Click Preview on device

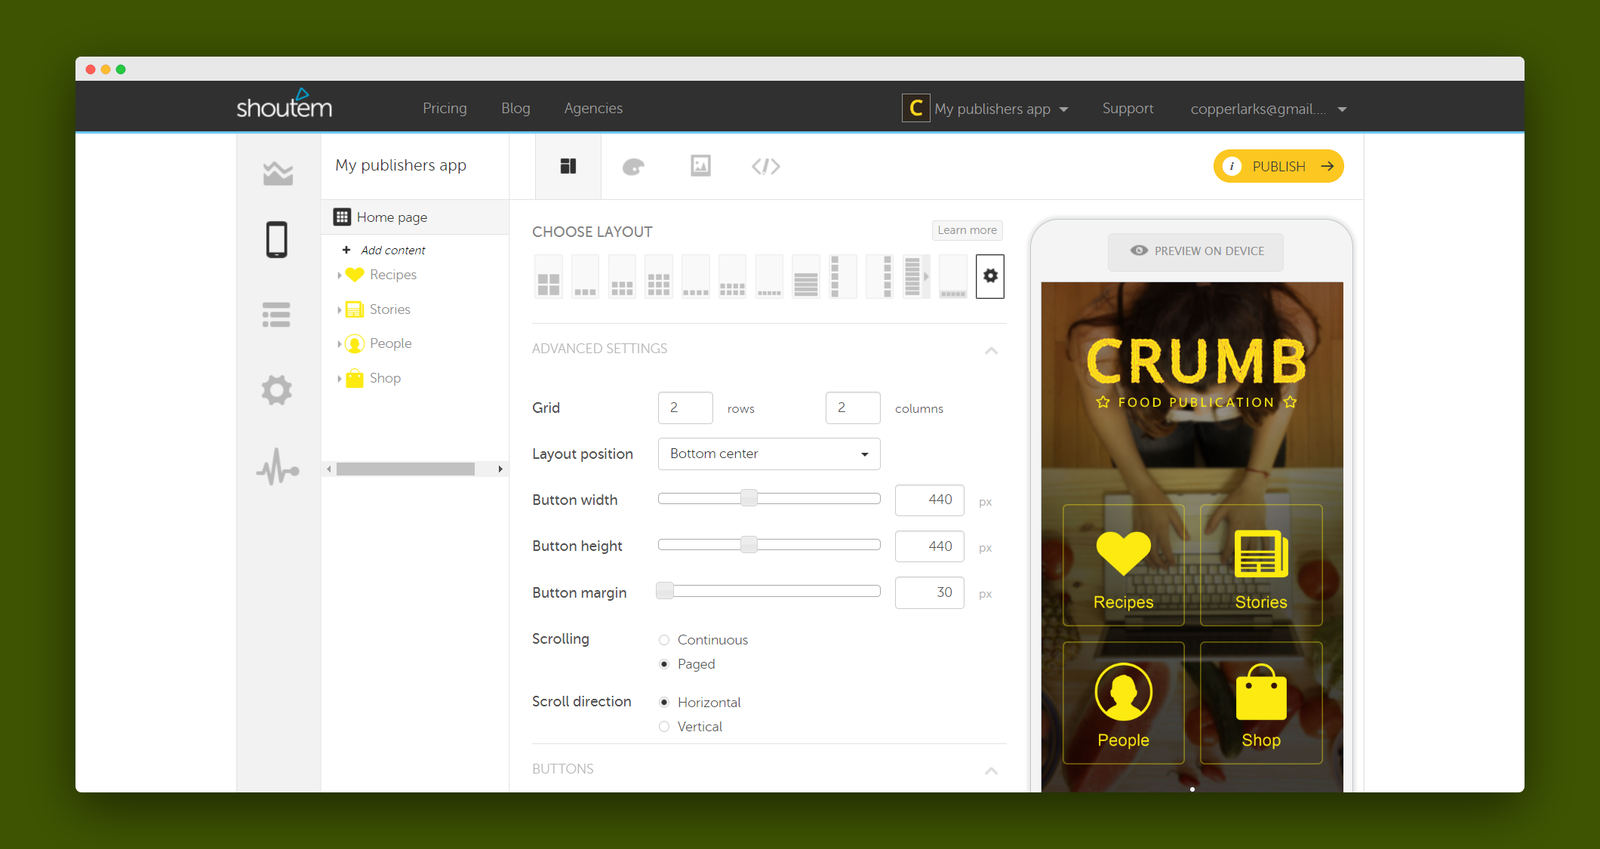coord(1196,251)
